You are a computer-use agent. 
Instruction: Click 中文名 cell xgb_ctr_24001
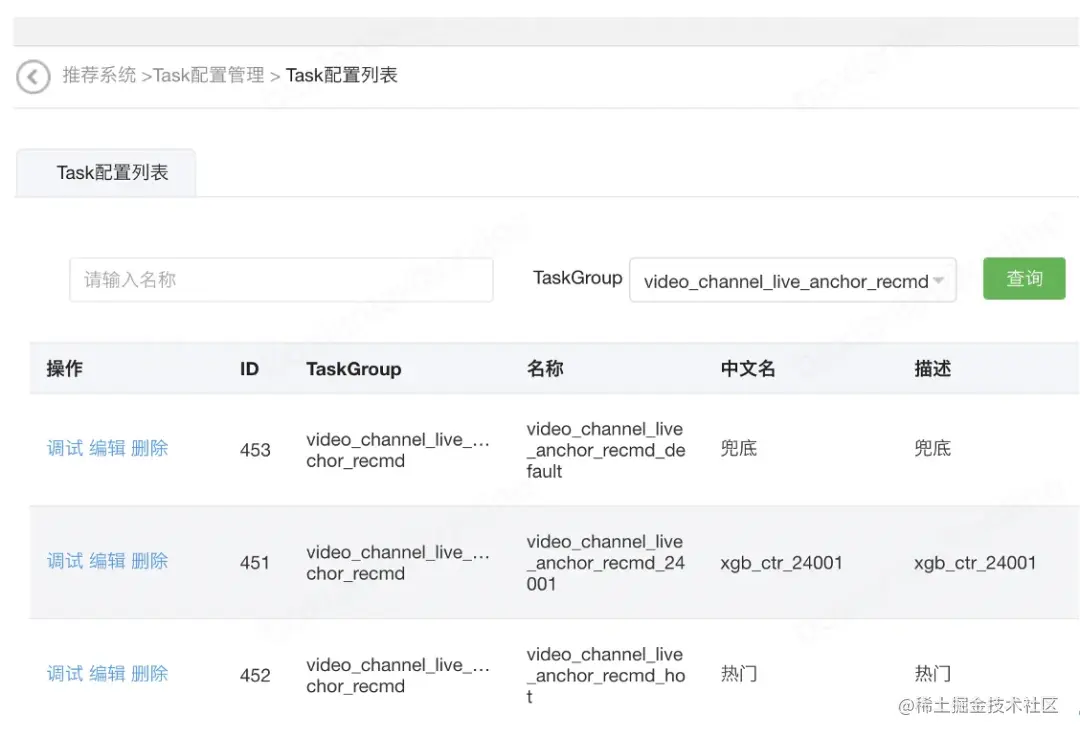pos(782,563)
